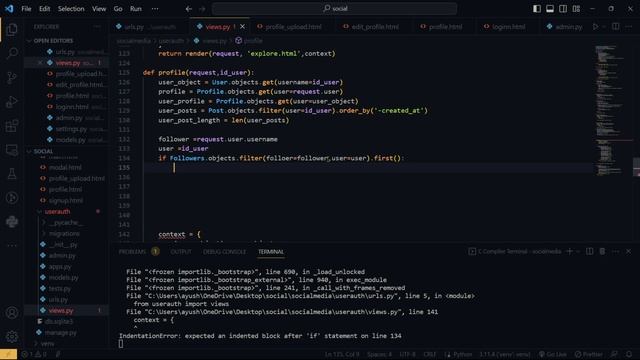
Task: Open the run options dropdown arrow
Action: pyautogui.click(x=604, y=27)
